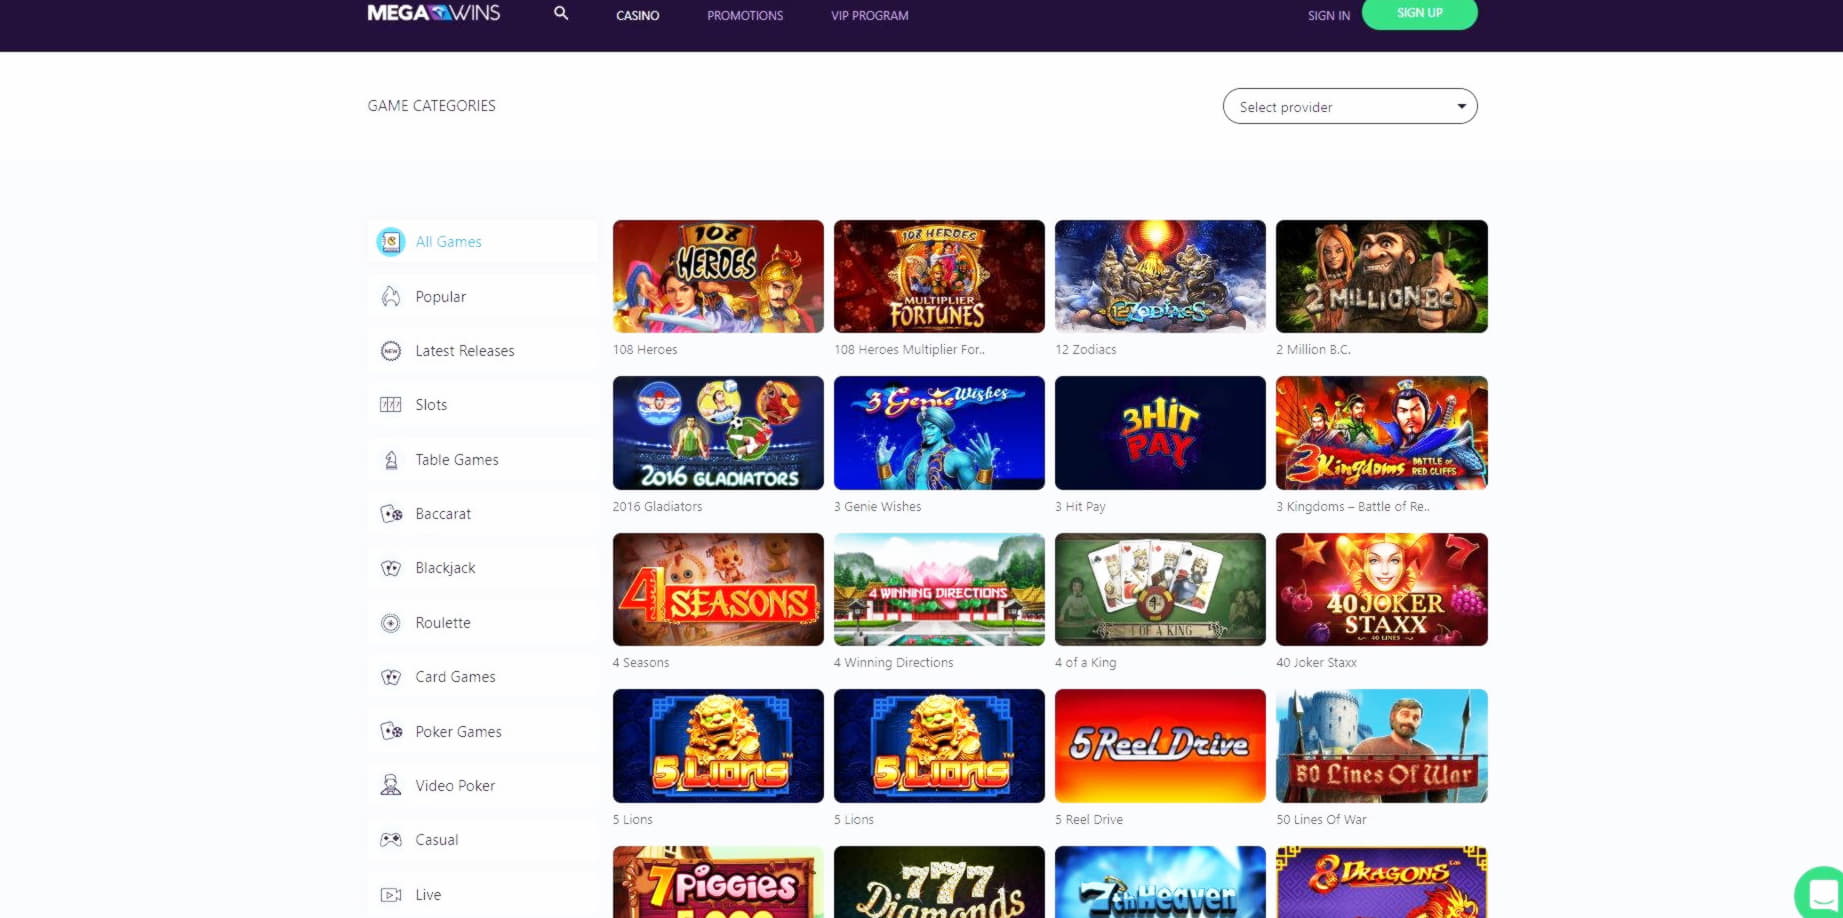Click the Roulette wheel icon

(391, 622)
